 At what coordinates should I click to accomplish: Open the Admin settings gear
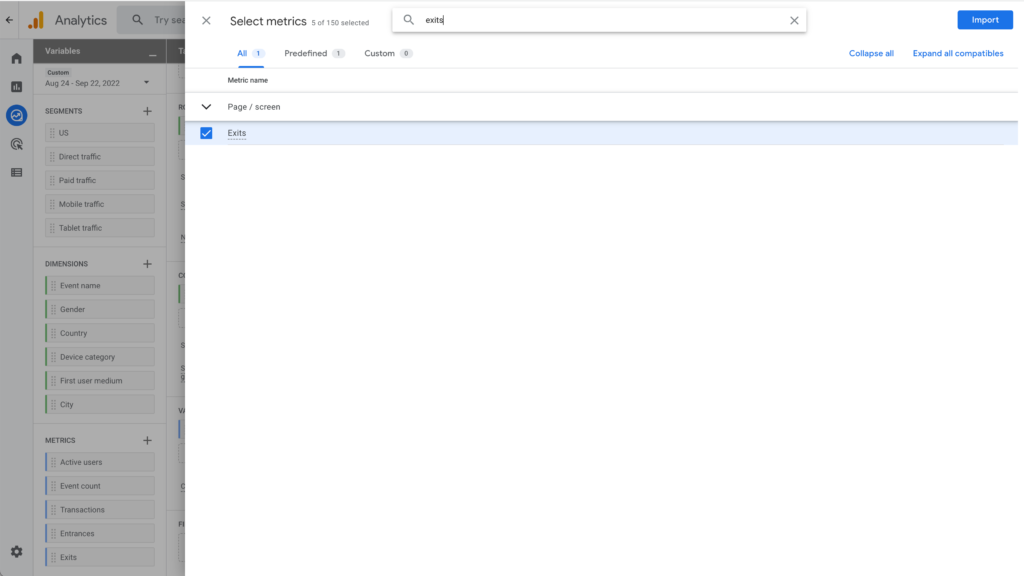[16, 551]
